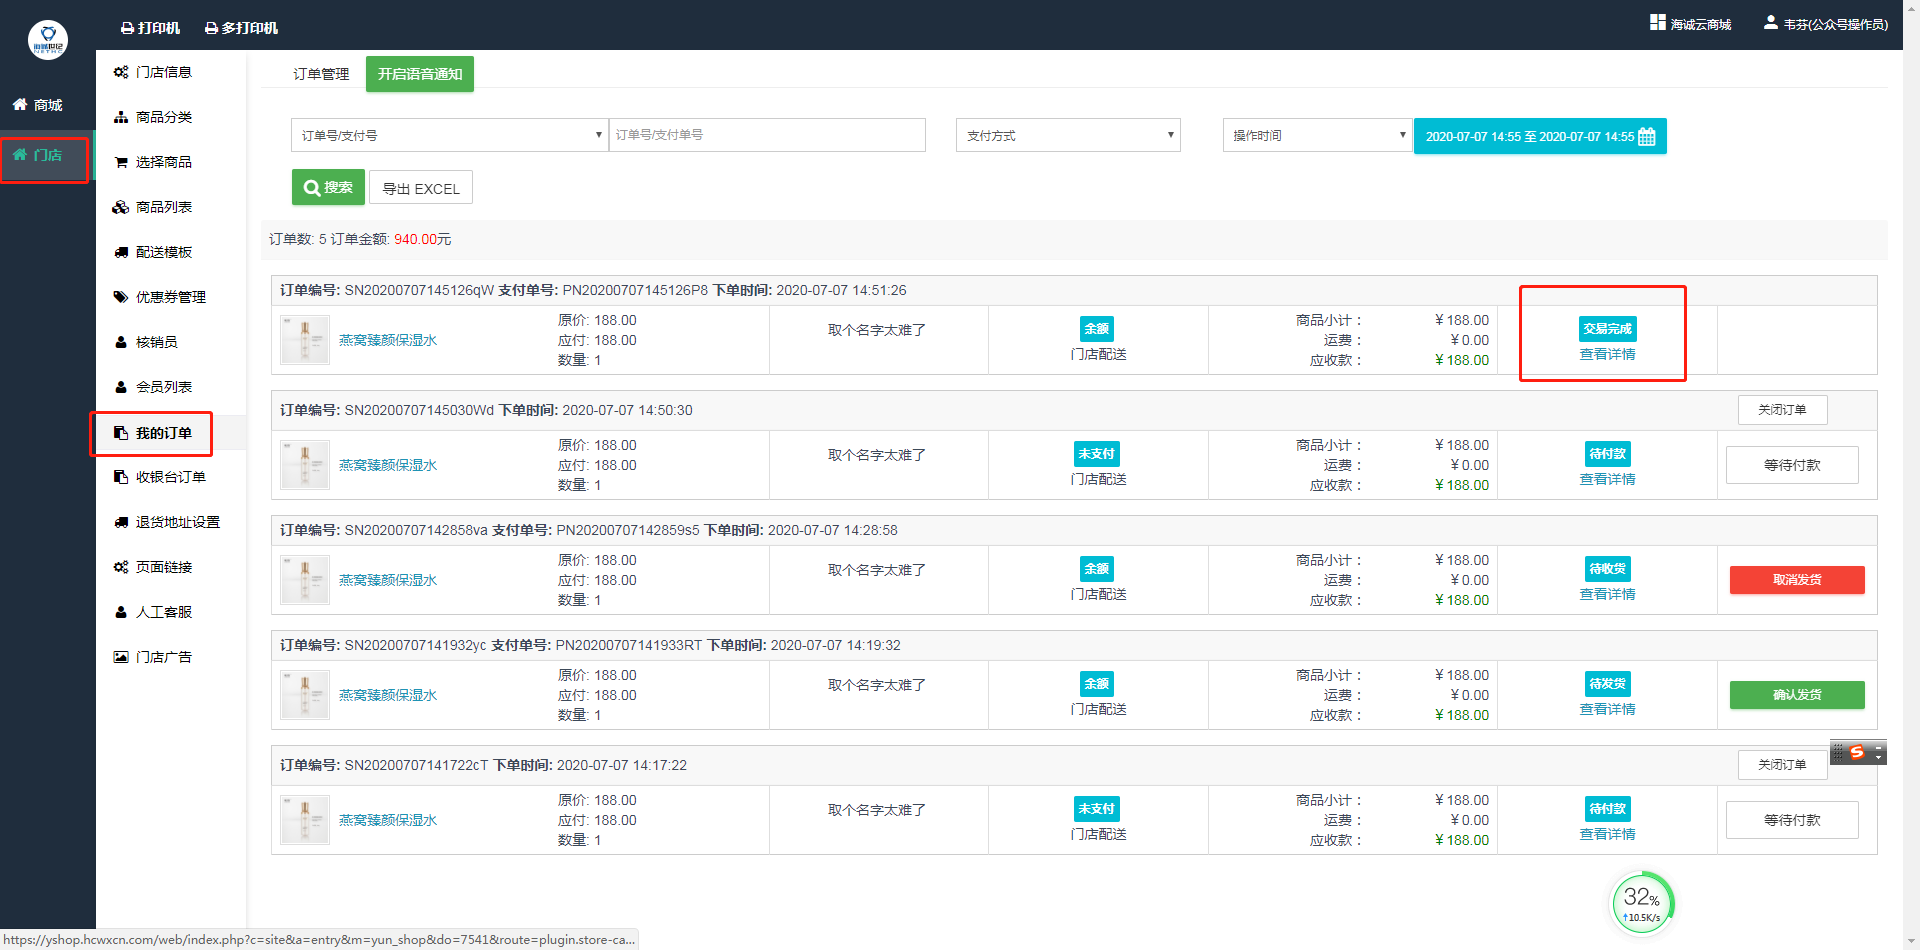Click 待发货 status badge
The image size is (1920, 950).
(1607, 684)
